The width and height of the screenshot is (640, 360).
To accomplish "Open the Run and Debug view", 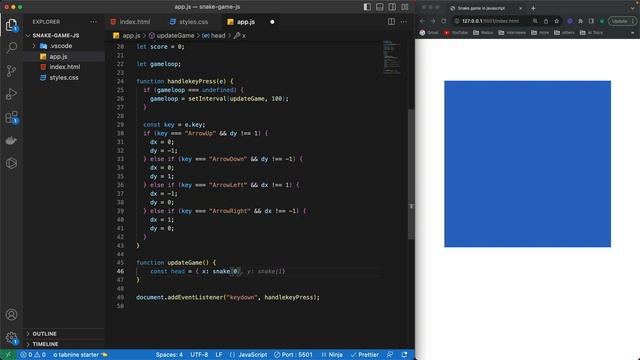I will click(11, 94).
